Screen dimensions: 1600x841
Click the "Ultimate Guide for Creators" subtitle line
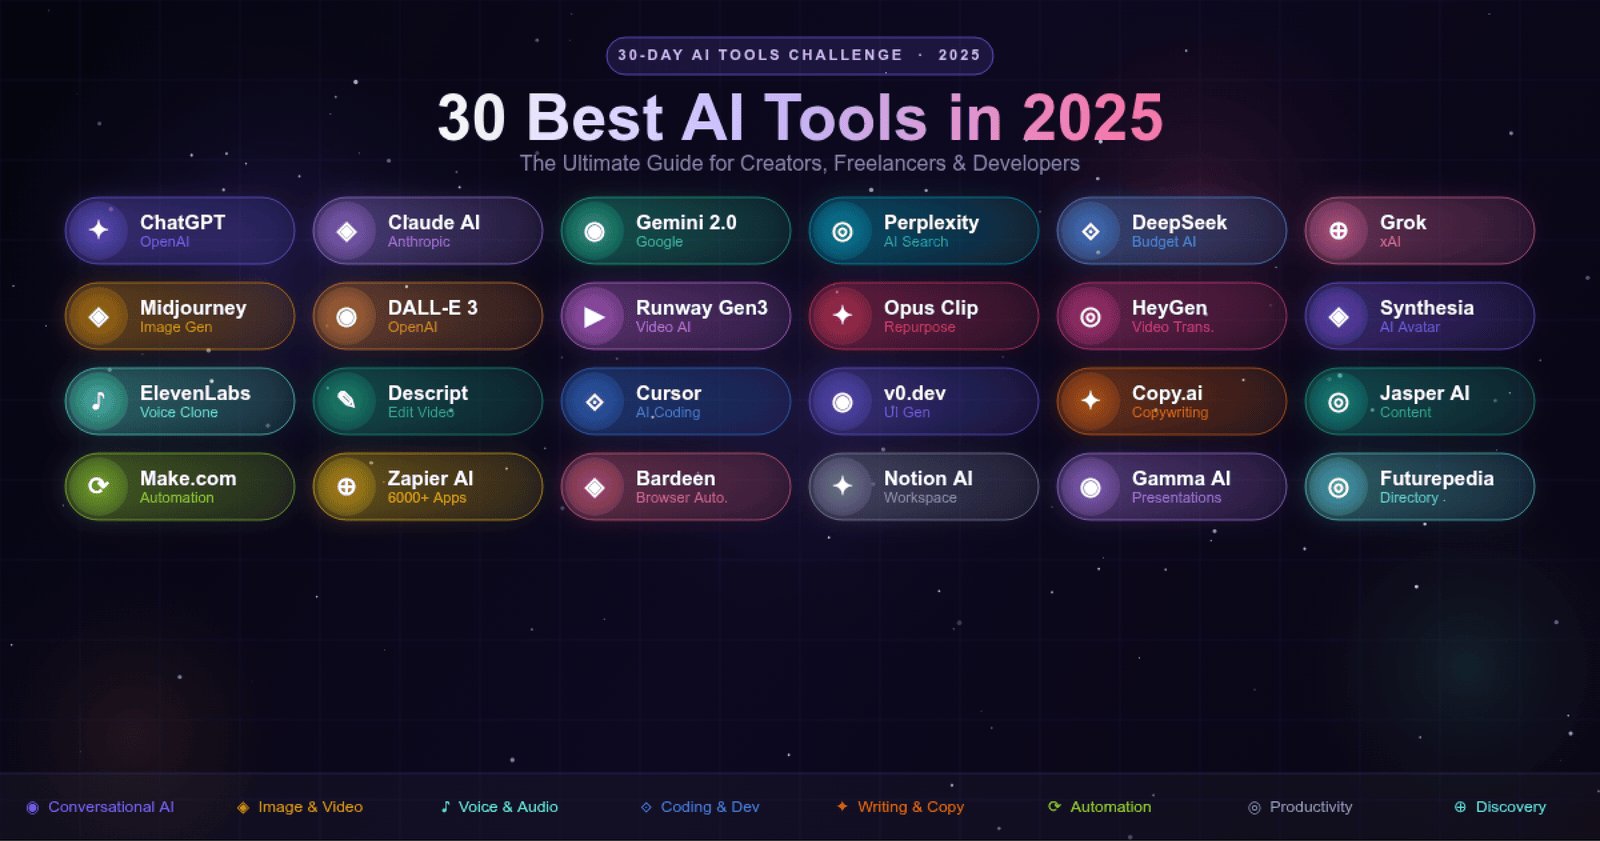pyautogui.click(x=800, y=163)
